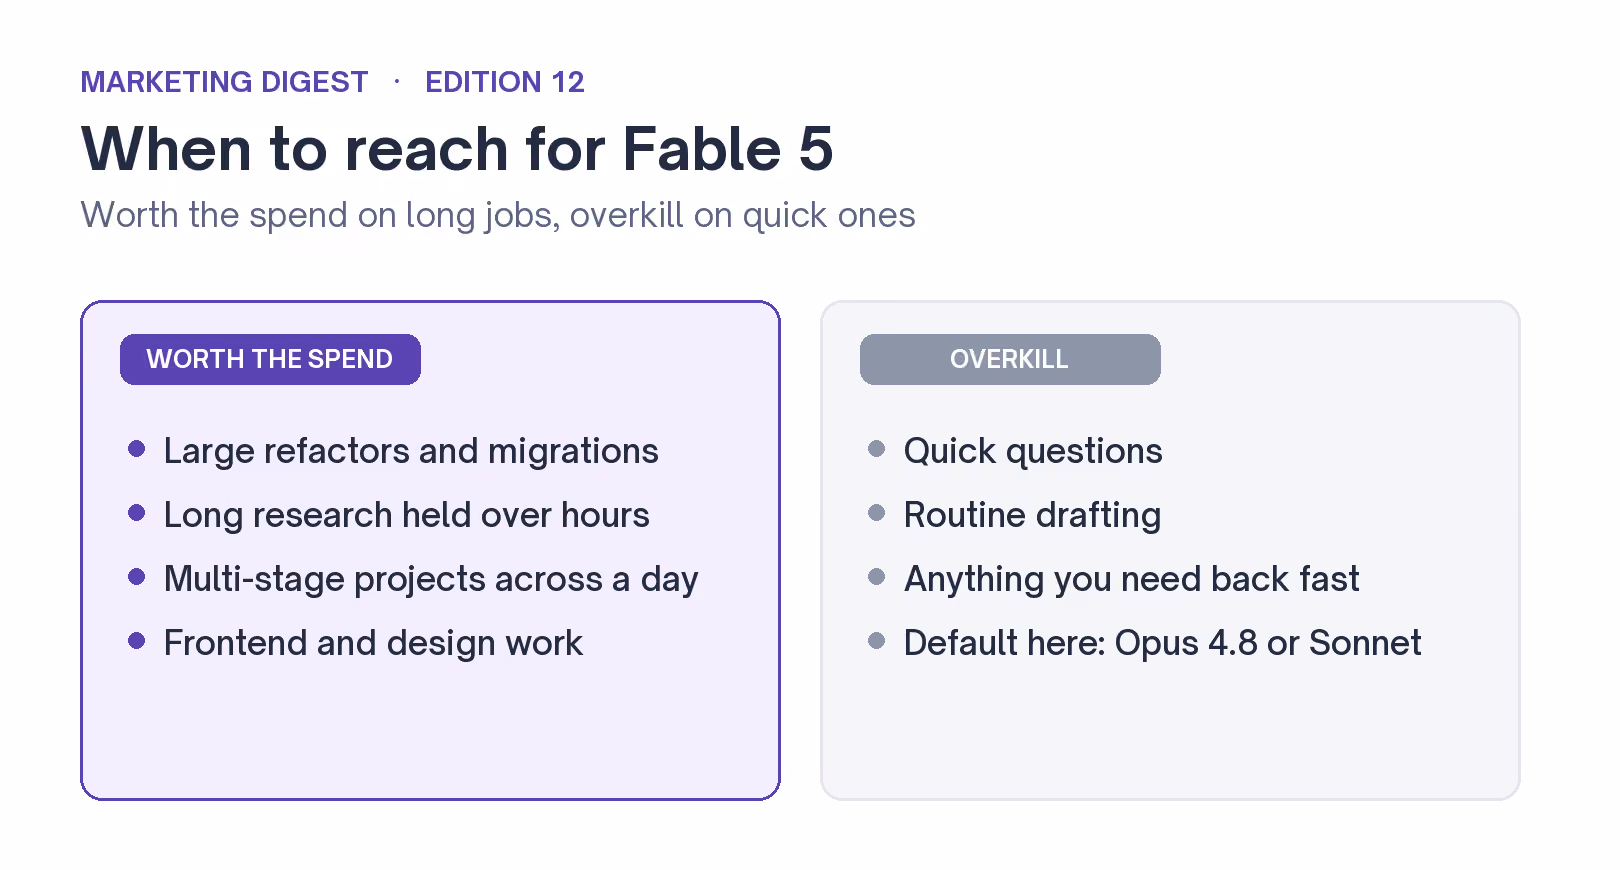The height and width of the screenshot is (870, 1620).
Task: Select the Quick questions item
Action: point(1033,451)
